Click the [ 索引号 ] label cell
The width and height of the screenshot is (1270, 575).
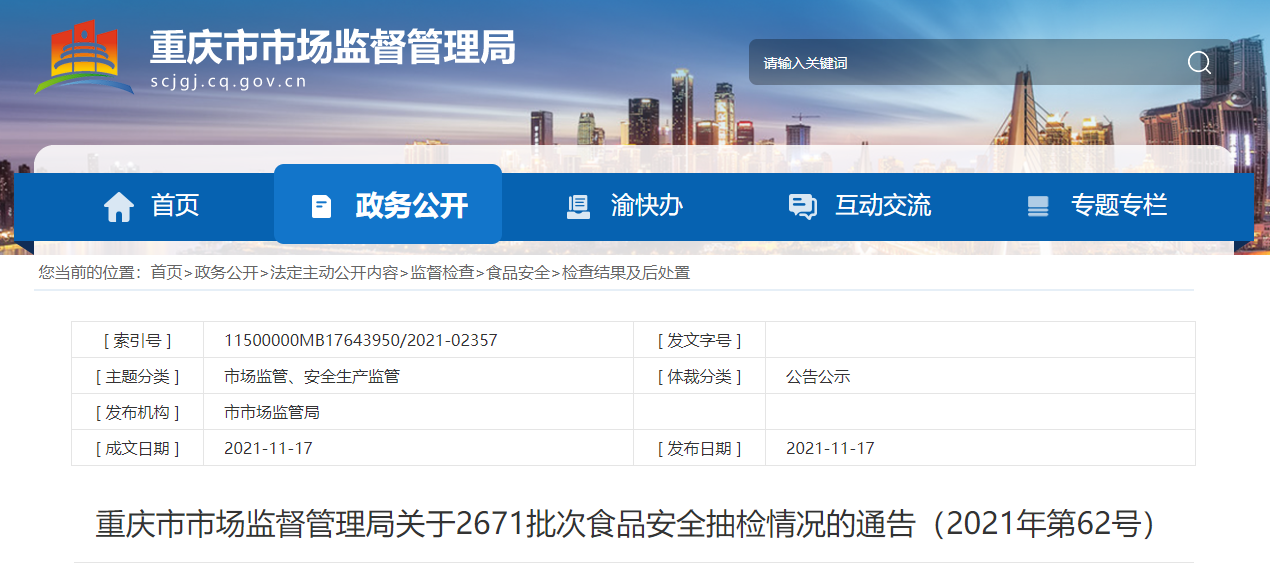click(x=138, y=340)
